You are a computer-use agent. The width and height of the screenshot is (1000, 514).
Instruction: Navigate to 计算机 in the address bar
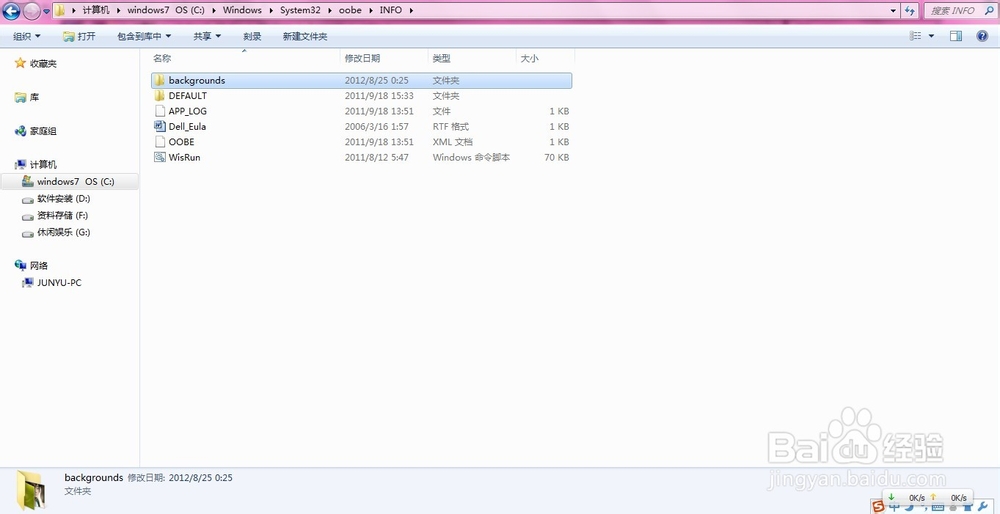[x=96, y=10]
